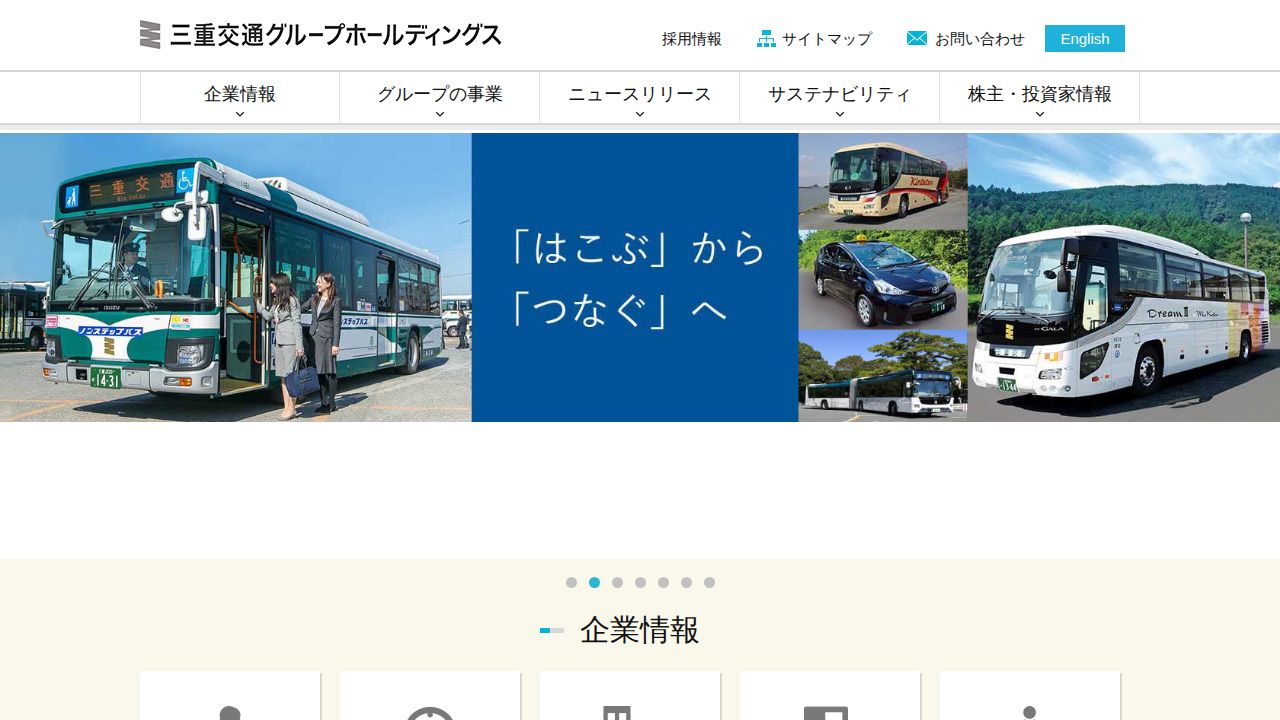
Task: Open サステナビリティ menu
Action: point(840,97)
